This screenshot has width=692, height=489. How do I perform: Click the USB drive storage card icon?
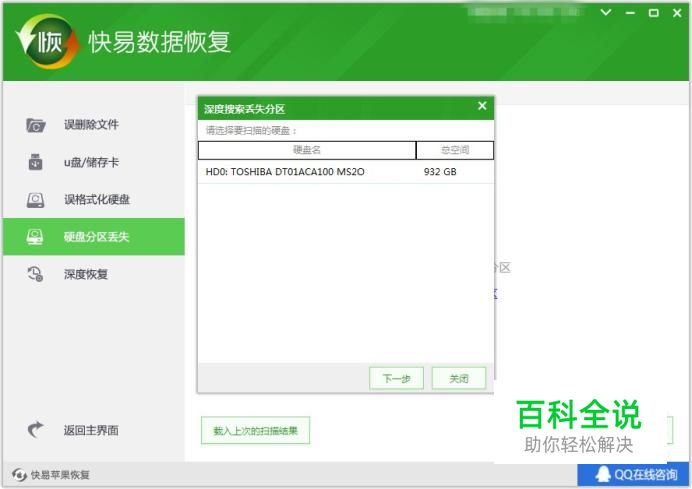[35, 162]
